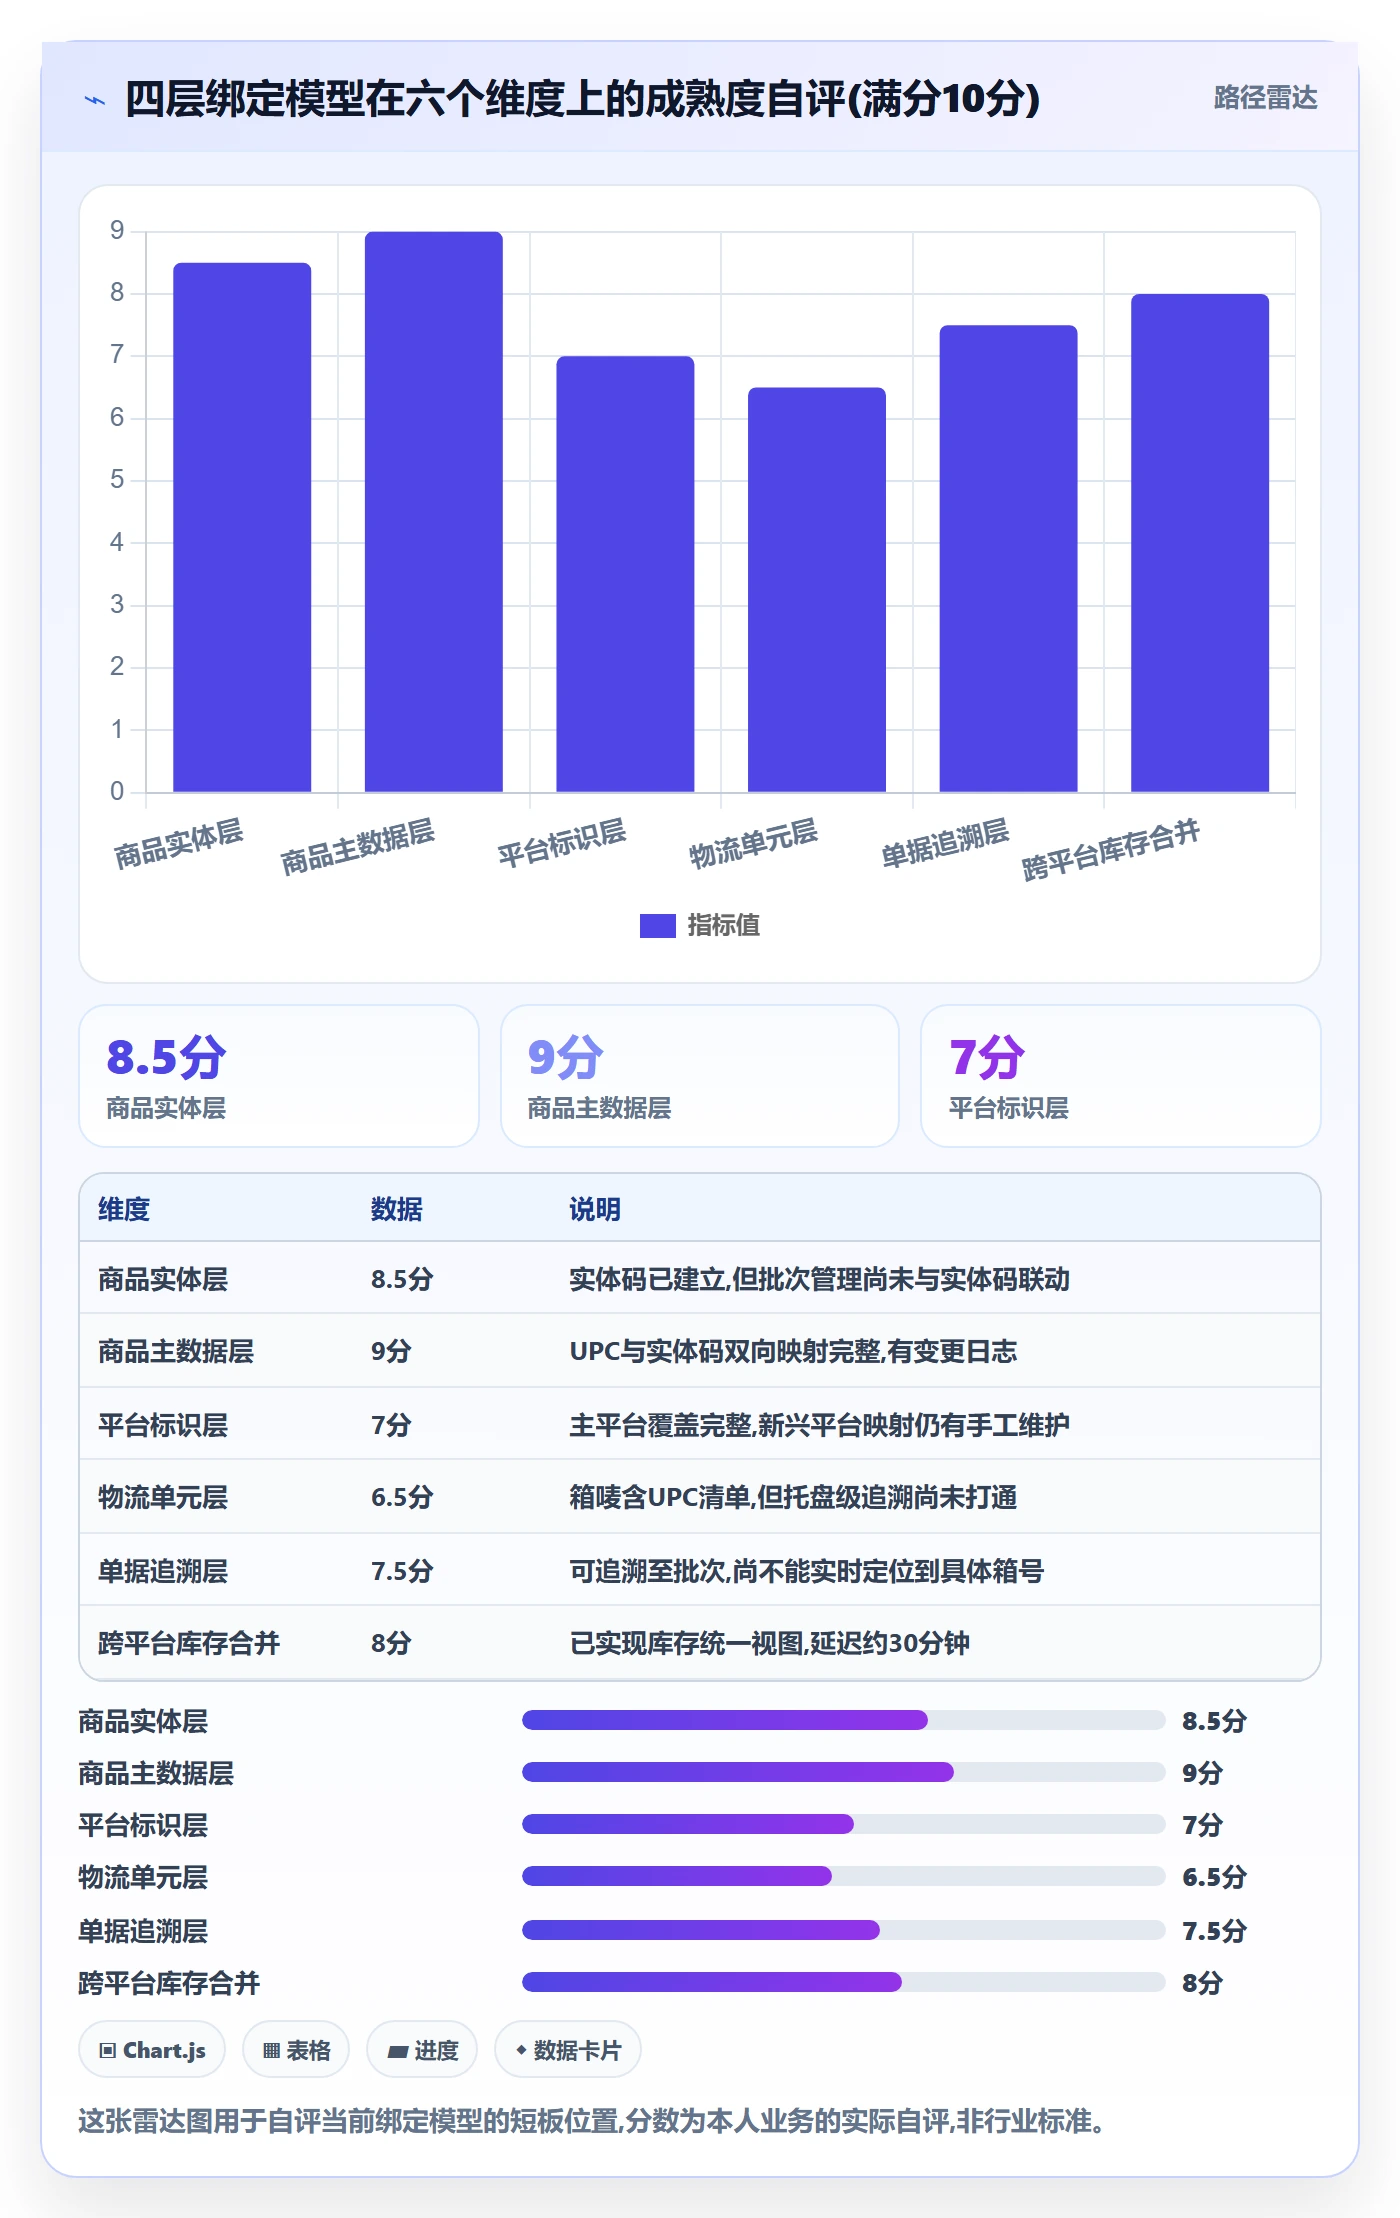Screen dimensions: 1400x2218
Task: Click table text '可追溯至批次,尚不能实时定位到具体箱号'
Action: coord(806,1570)
